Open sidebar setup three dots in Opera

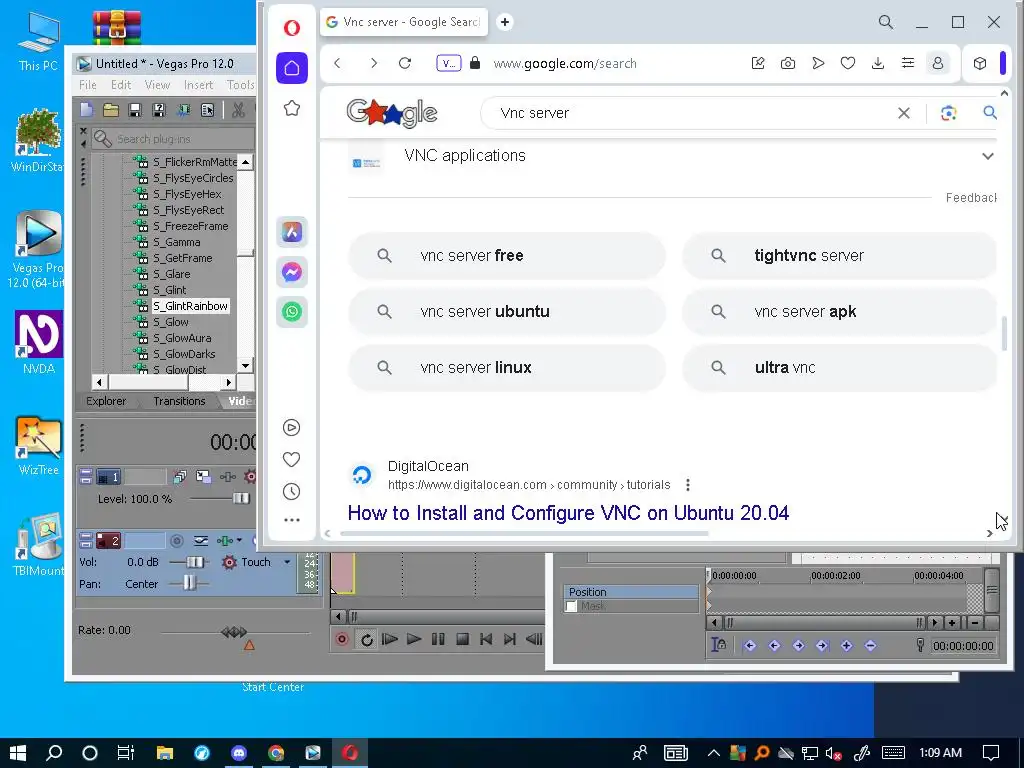pos(292,520)
